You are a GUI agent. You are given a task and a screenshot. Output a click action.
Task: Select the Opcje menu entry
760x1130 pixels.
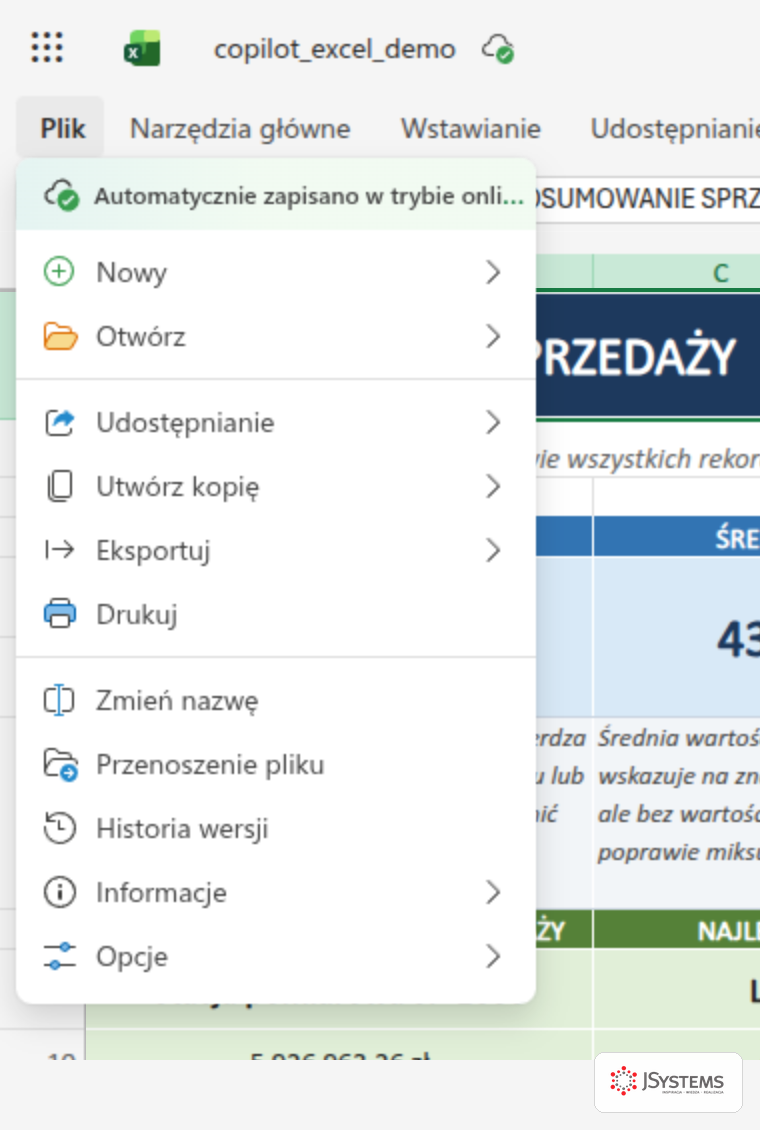tap(276, 957)
